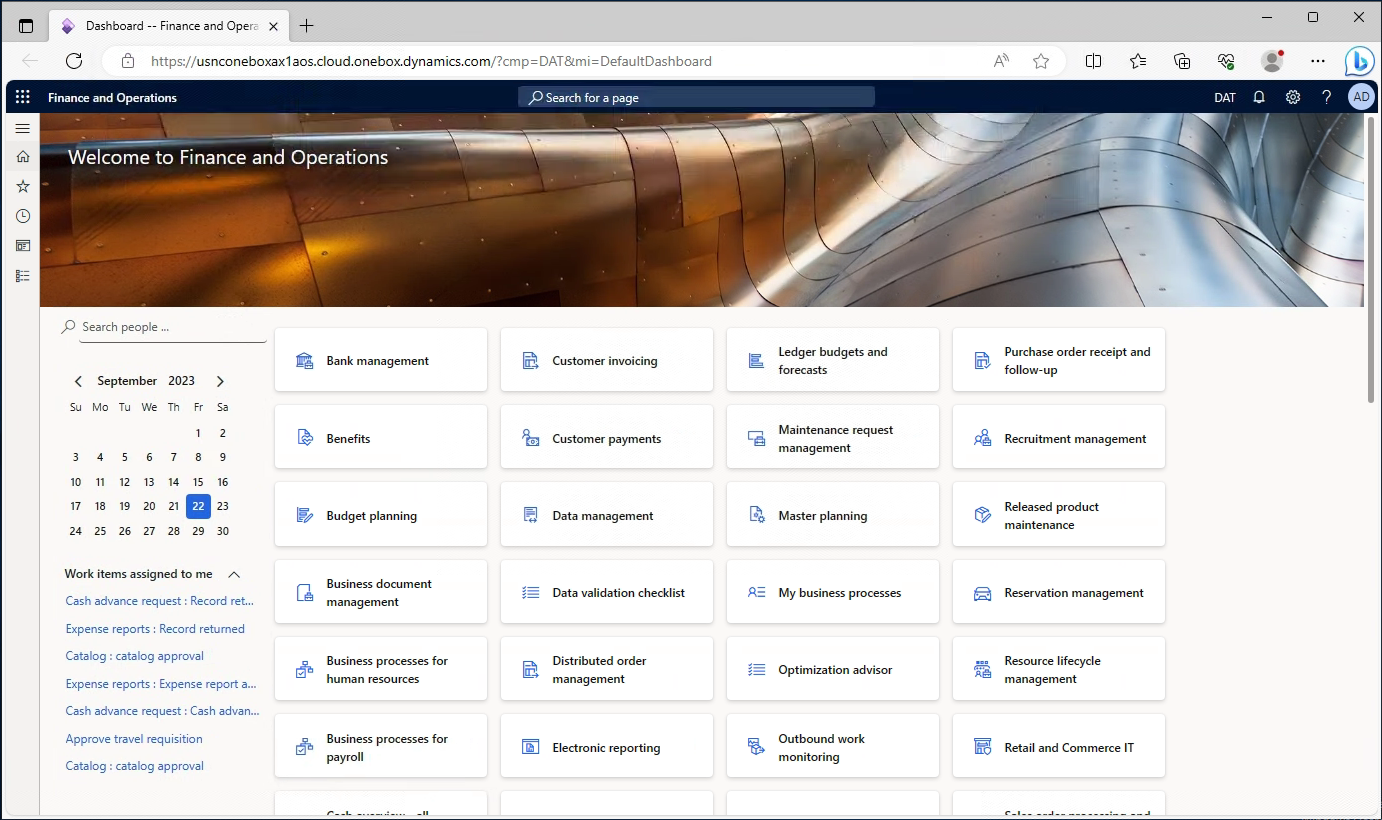Click the Bank management tile icon
1382x820 pixels.
[305, 361]
